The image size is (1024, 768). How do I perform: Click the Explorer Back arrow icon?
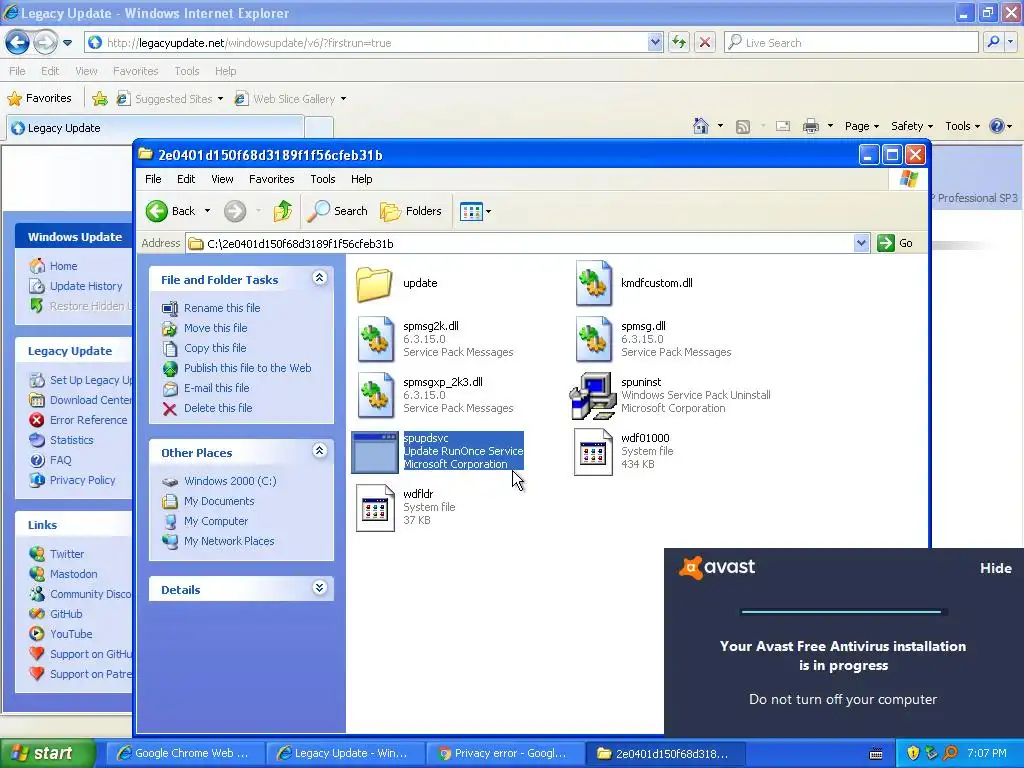tap(157, 211)
